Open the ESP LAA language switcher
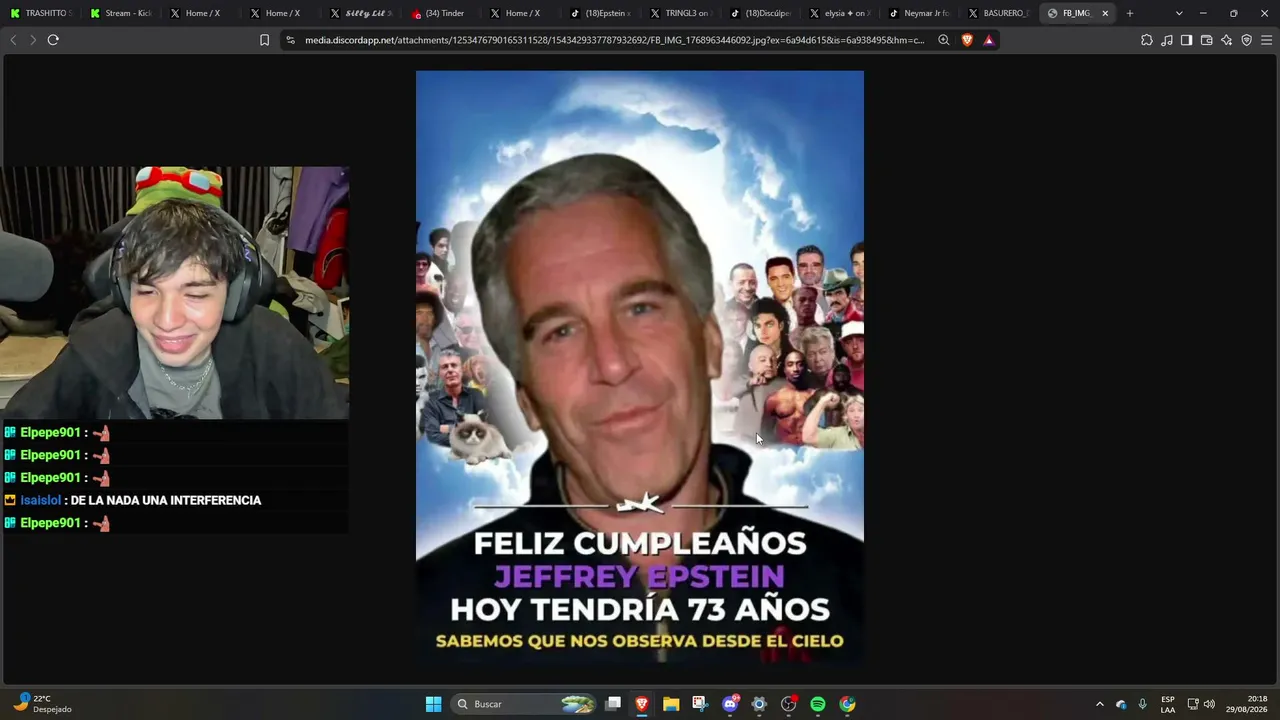The image size is (1280, 720). click(x=1168, y=704)
